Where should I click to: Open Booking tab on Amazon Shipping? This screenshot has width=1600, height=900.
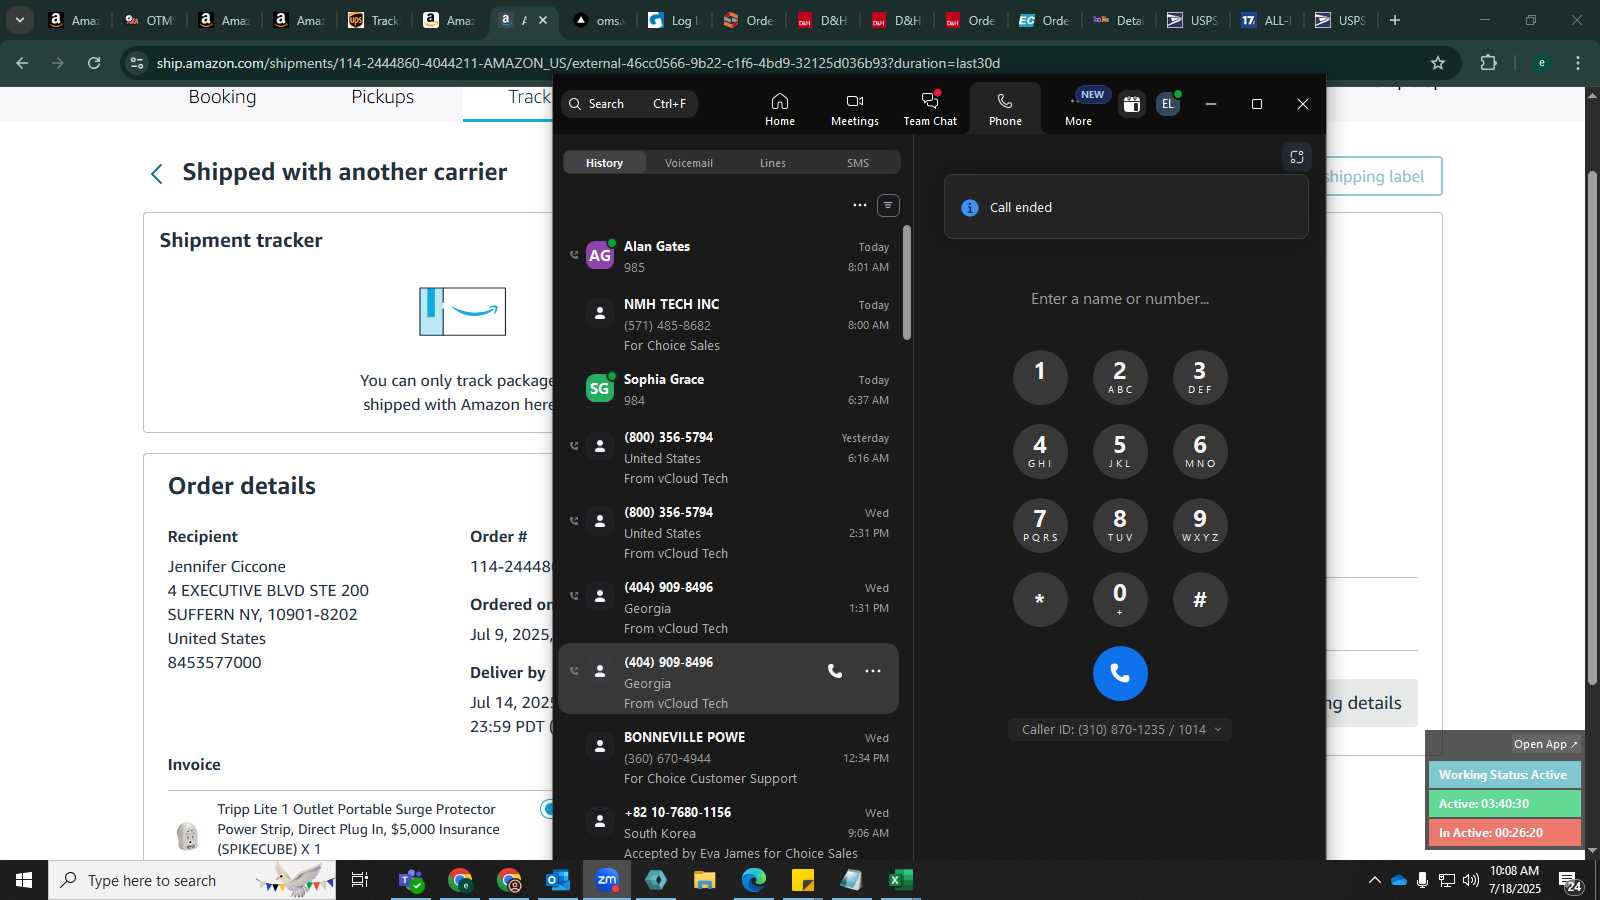[x=222, y=97]
